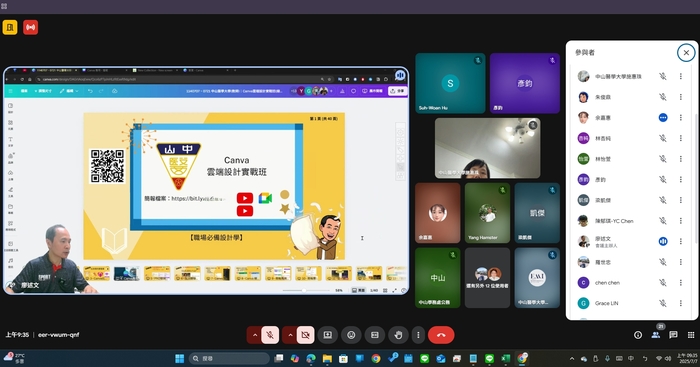Leave the call with the red hang-up button
700x367 pixels.
tap(441, 335)
